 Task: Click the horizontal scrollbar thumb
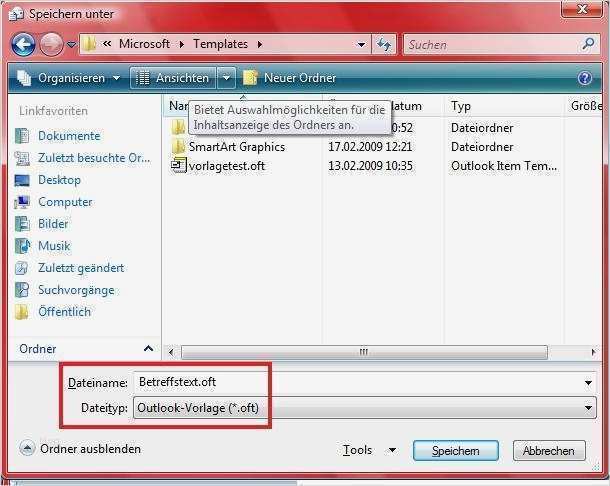click(x=364, y=352)
